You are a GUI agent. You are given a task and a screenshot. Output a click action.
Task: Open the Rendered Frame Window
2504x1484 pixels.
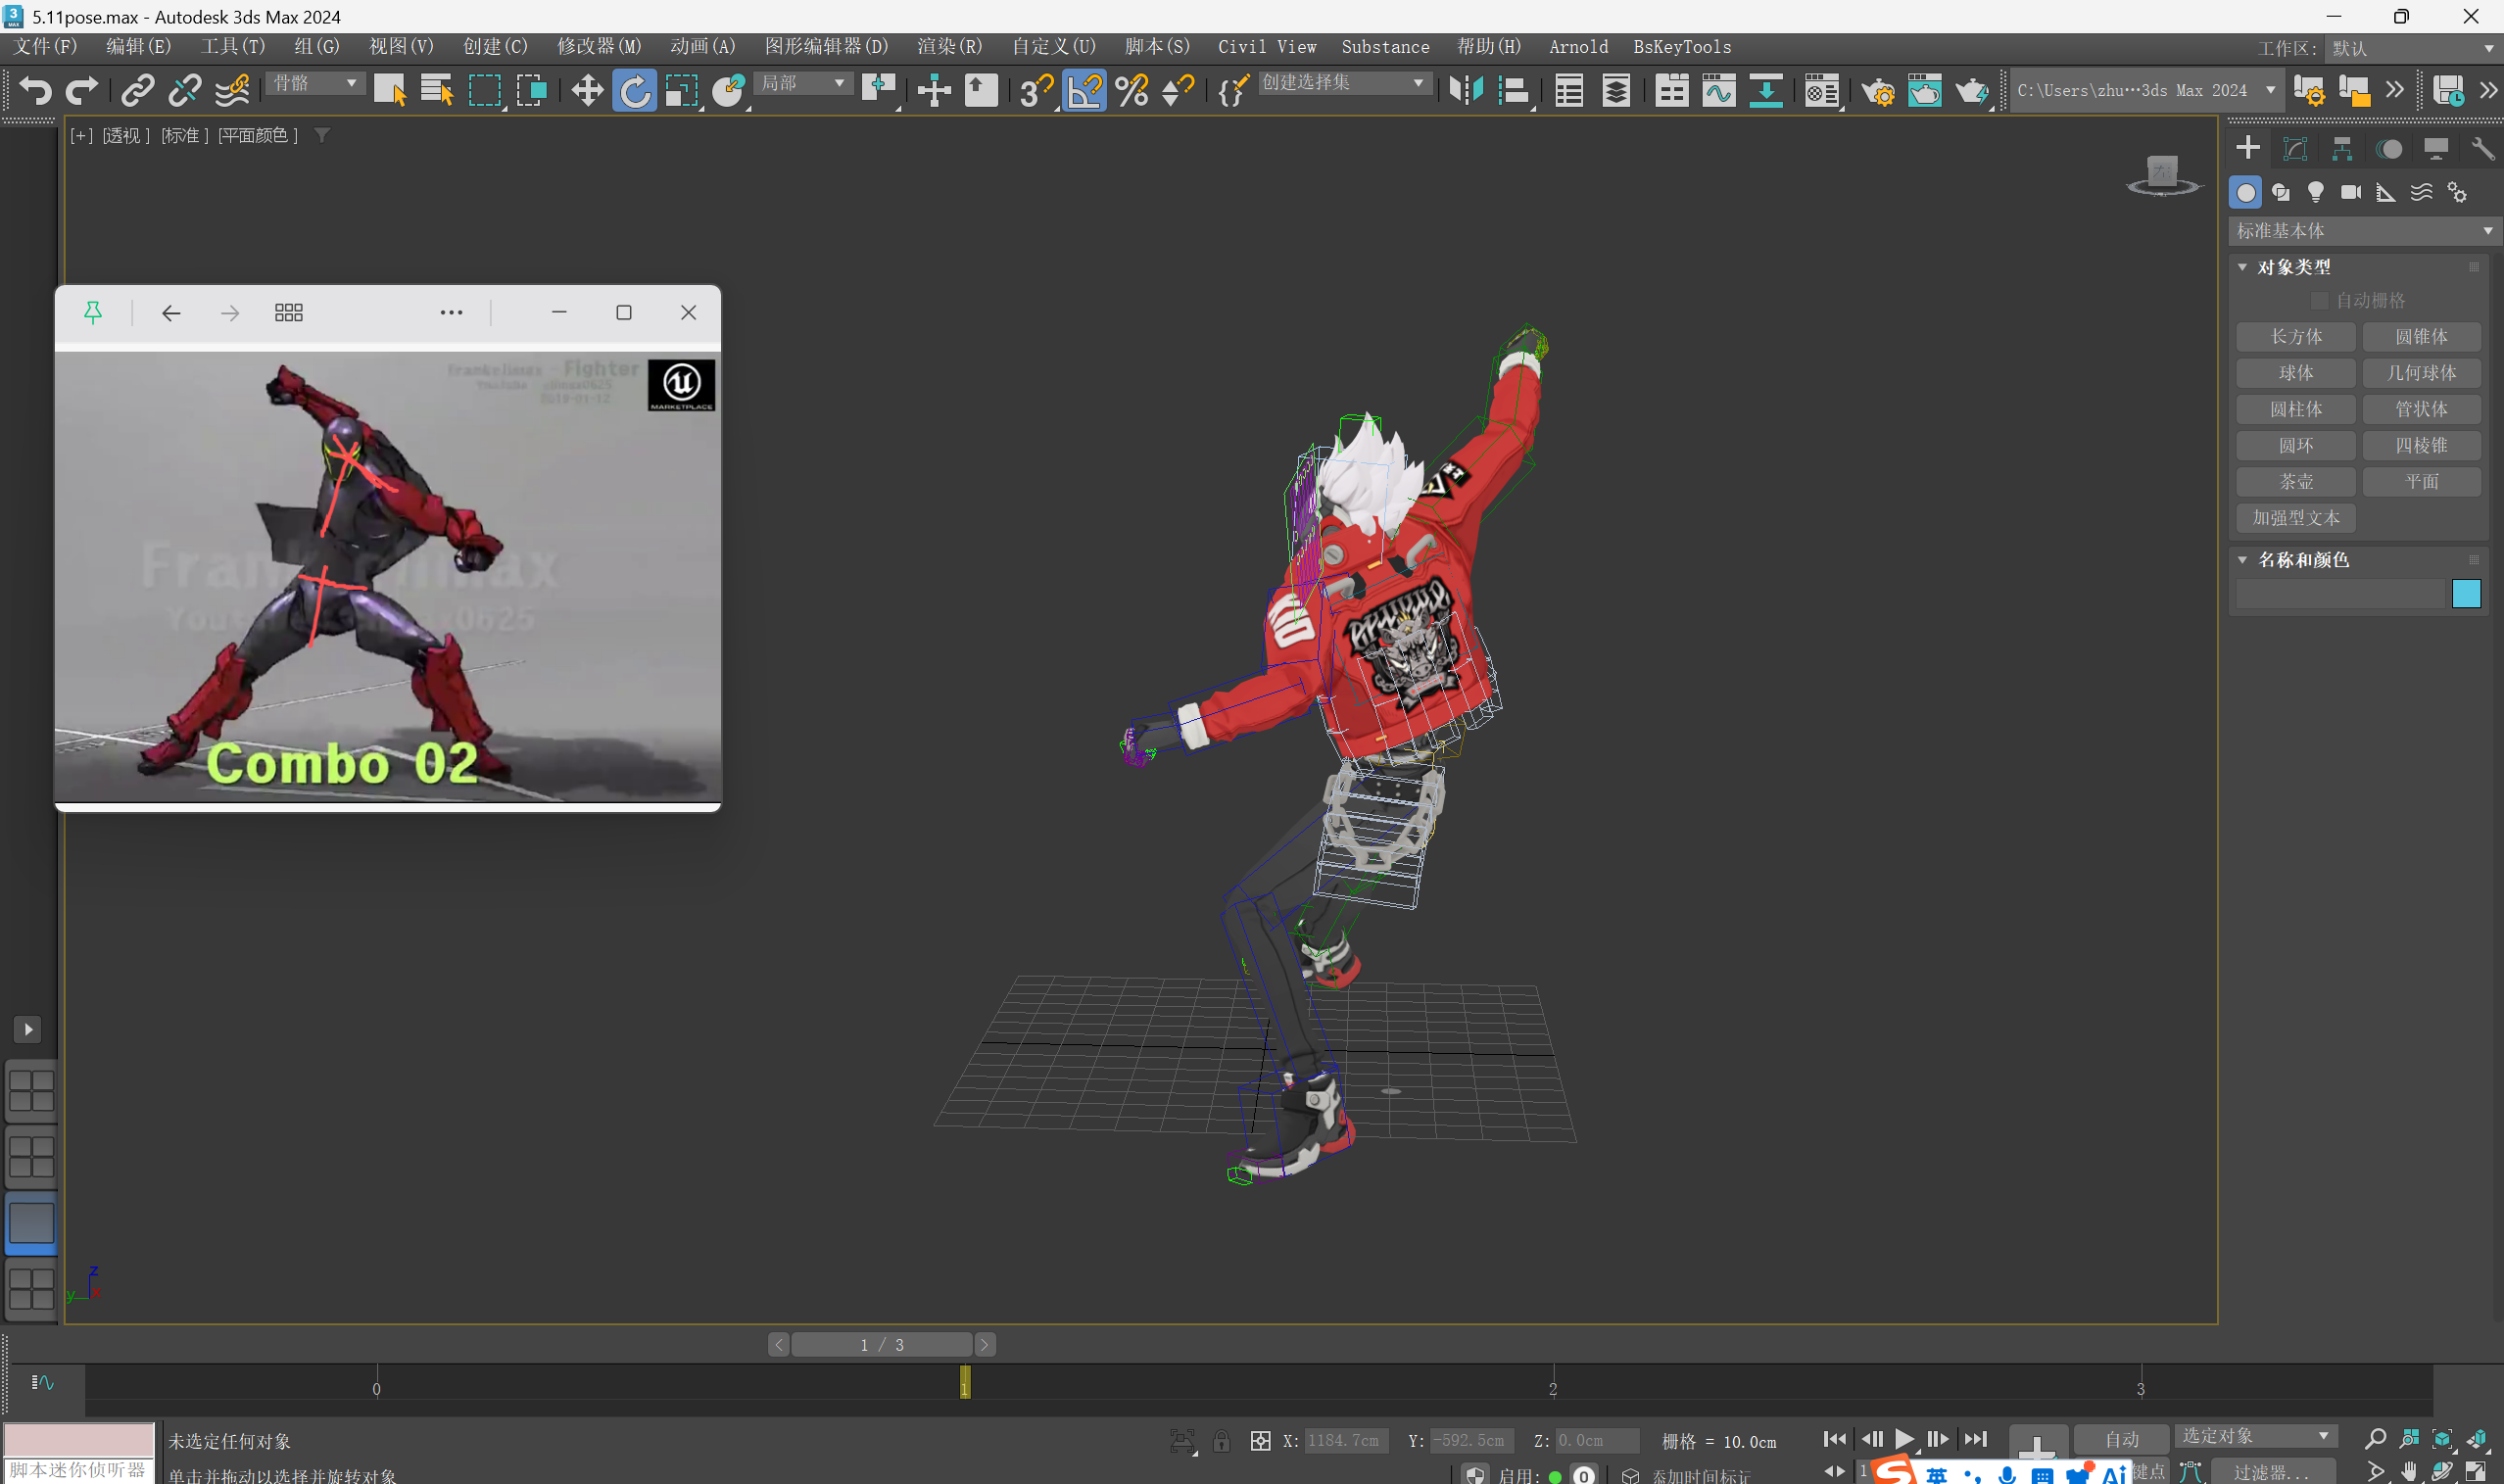click(1925, 91)
